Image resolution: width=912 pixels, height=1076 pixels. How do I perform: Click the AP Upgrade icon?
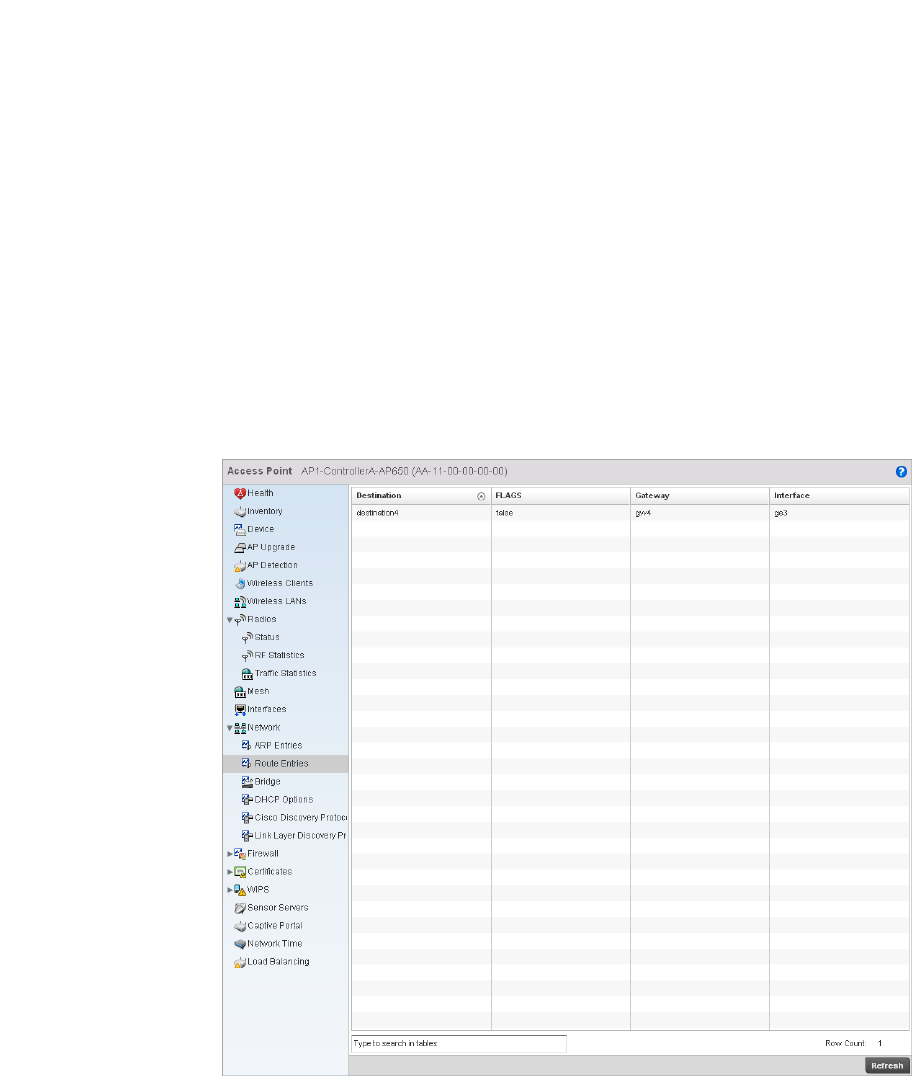[239, 548]
